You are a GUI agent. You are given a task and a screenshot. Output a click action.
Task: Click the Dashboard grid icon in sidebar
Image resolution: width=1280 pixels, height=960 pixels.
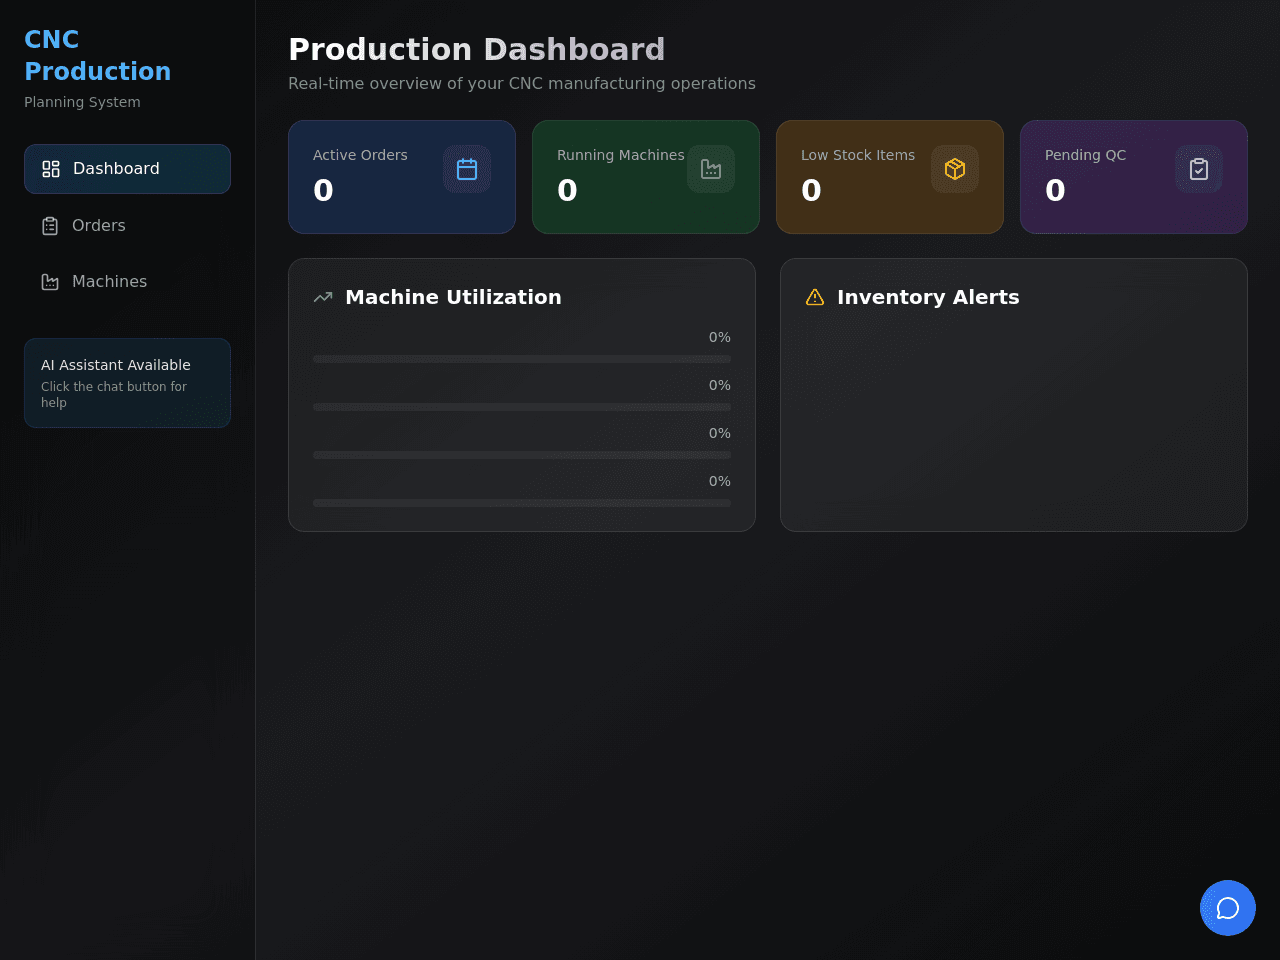[51, 169]
